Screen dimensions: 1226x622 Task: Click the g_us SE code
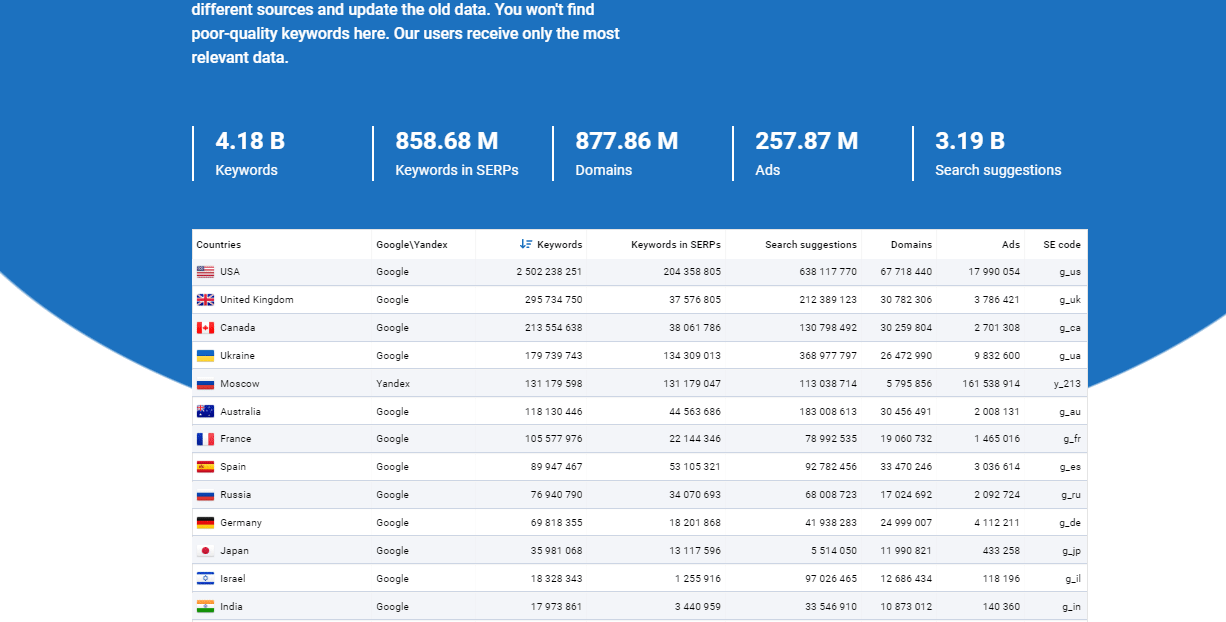[x=1070, y=272]
